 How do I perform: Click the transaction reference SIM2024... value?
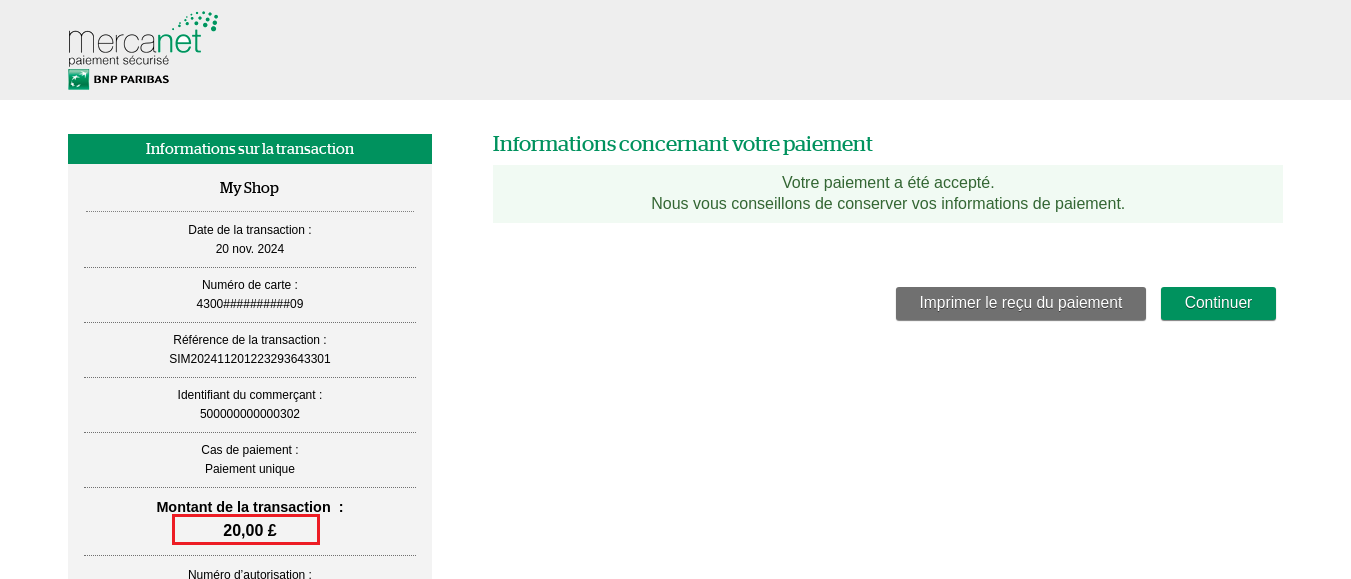click(x=249, y=359)
